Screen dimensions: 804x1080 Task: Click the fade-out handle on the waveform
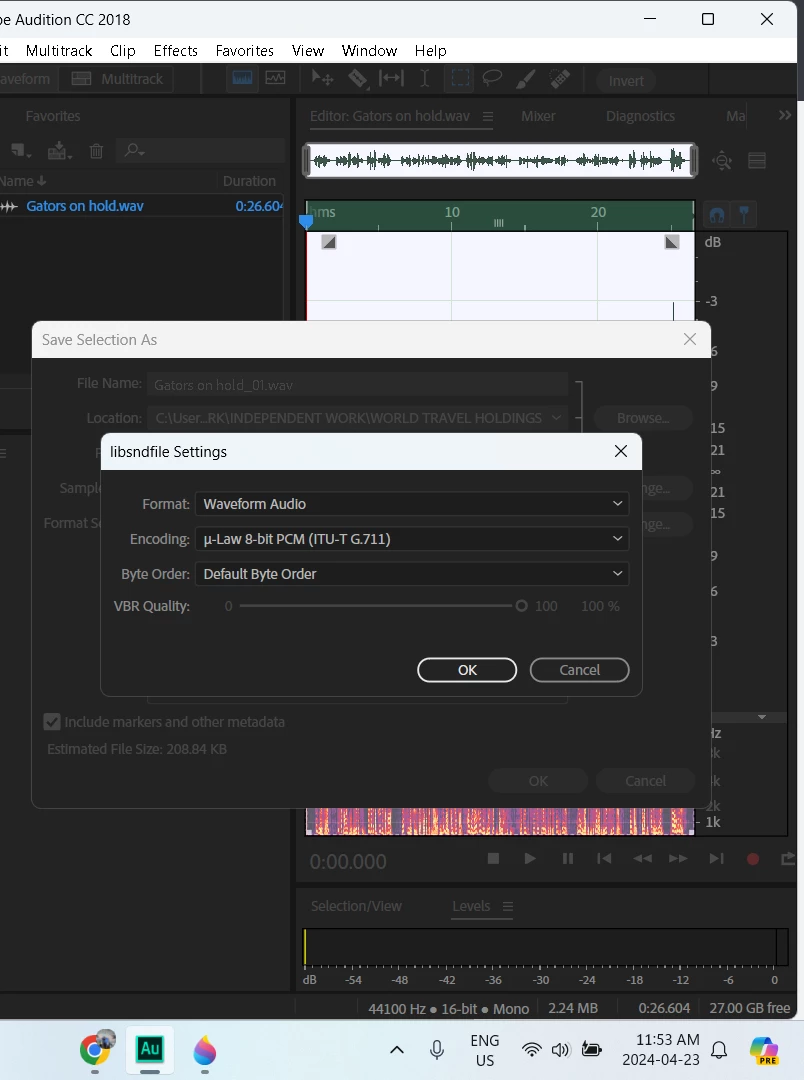click(672, 242)
